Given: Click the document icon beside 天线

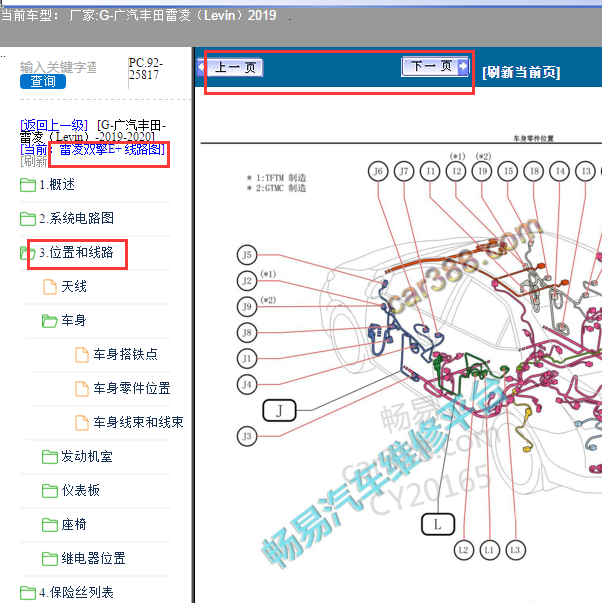Looking at the screenshot, I should 50,287.
